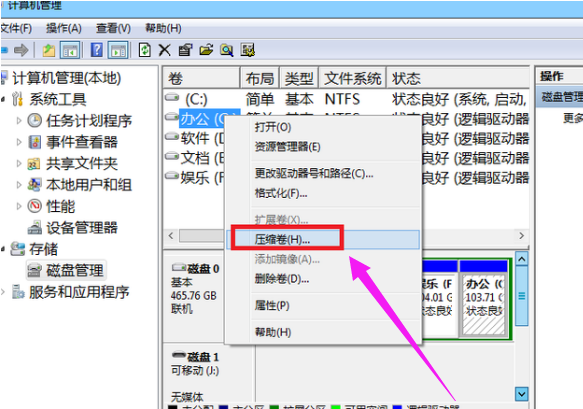This screenshot has width=583, height=409.
Task: Click the Device Manager icon
Action: pyautogui.click(x=35, y=228)
